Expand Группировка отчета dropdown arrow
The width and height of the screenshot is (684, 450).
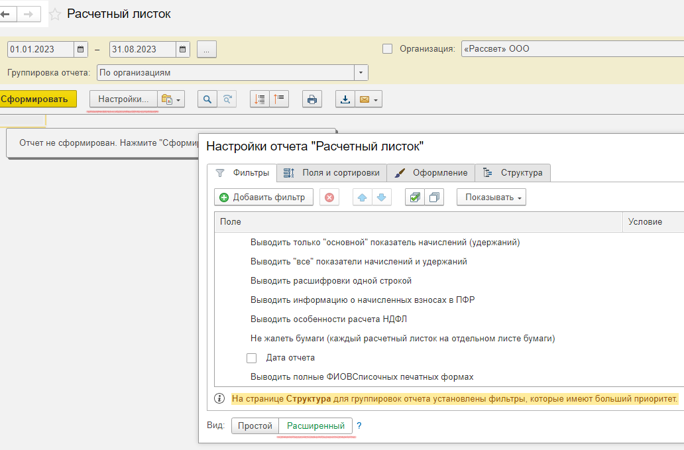click(361, 72)
